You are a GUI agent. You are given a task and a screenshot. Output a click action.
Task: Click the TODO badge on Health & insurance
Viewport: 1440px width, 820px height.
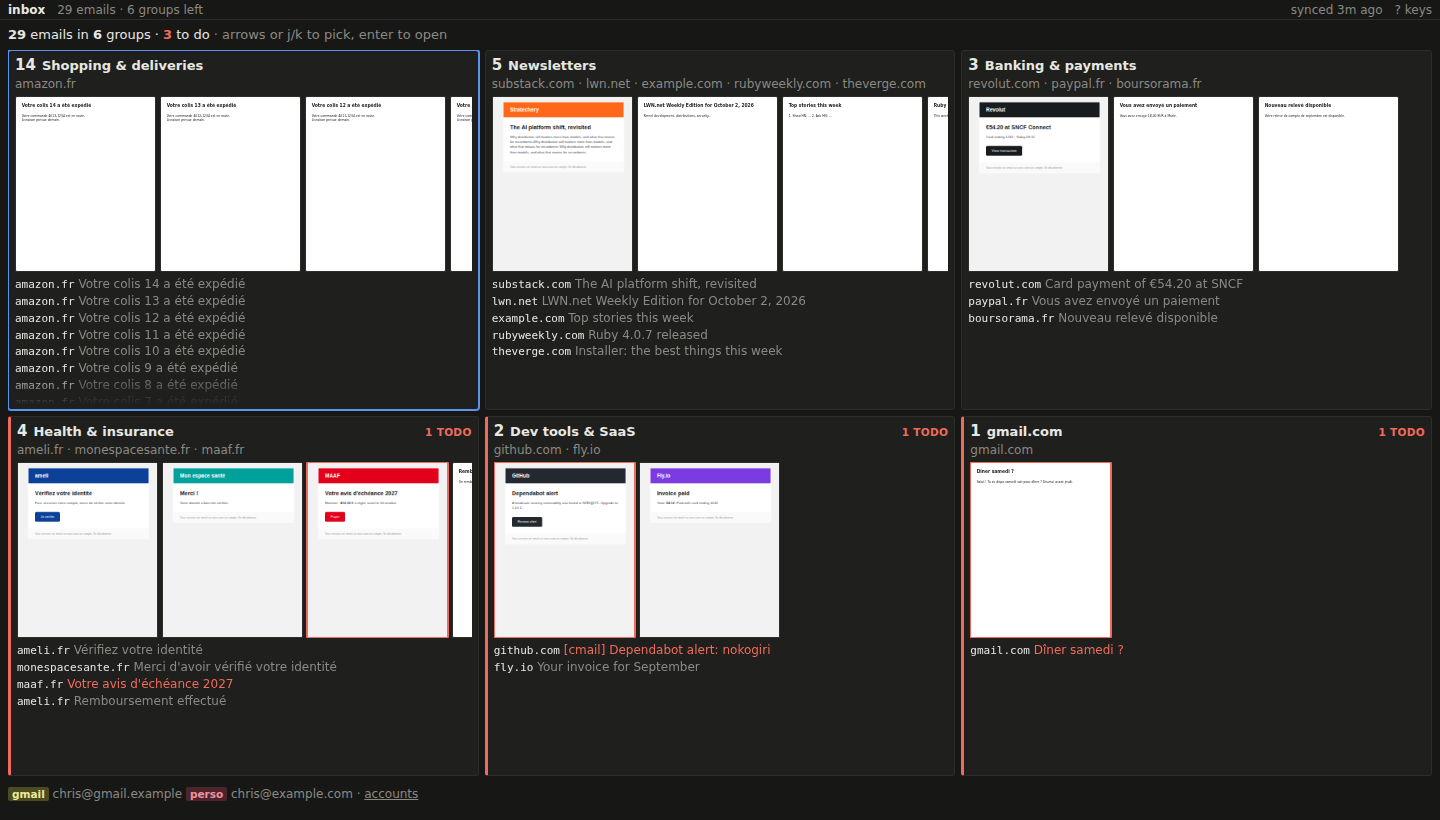(448, 433)
